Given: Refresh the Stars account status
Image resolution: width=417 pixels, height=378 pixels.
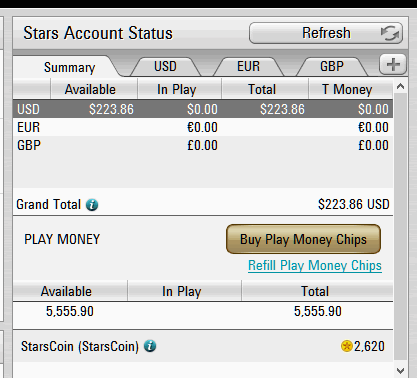Looking at the screenshot, I should [326, 33].
